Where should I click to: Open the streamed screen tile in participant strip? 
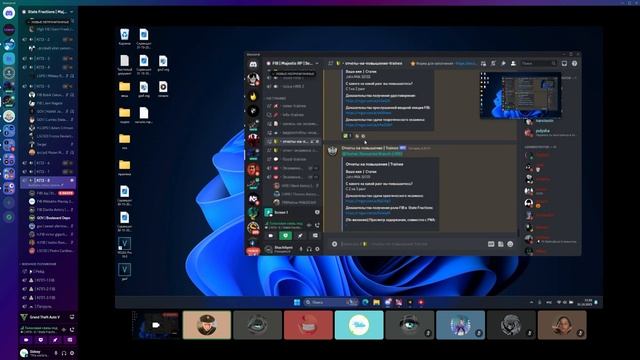[x=156, y=325]
